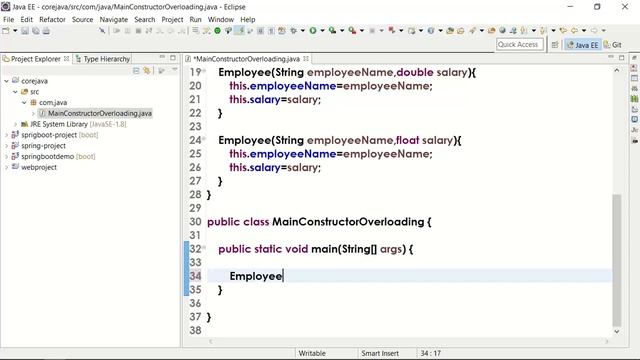Image resolution: width=640 pixels, height=360 pixels.
Task: Click the Debug gear-shaped icon
Action: [293, 31]
